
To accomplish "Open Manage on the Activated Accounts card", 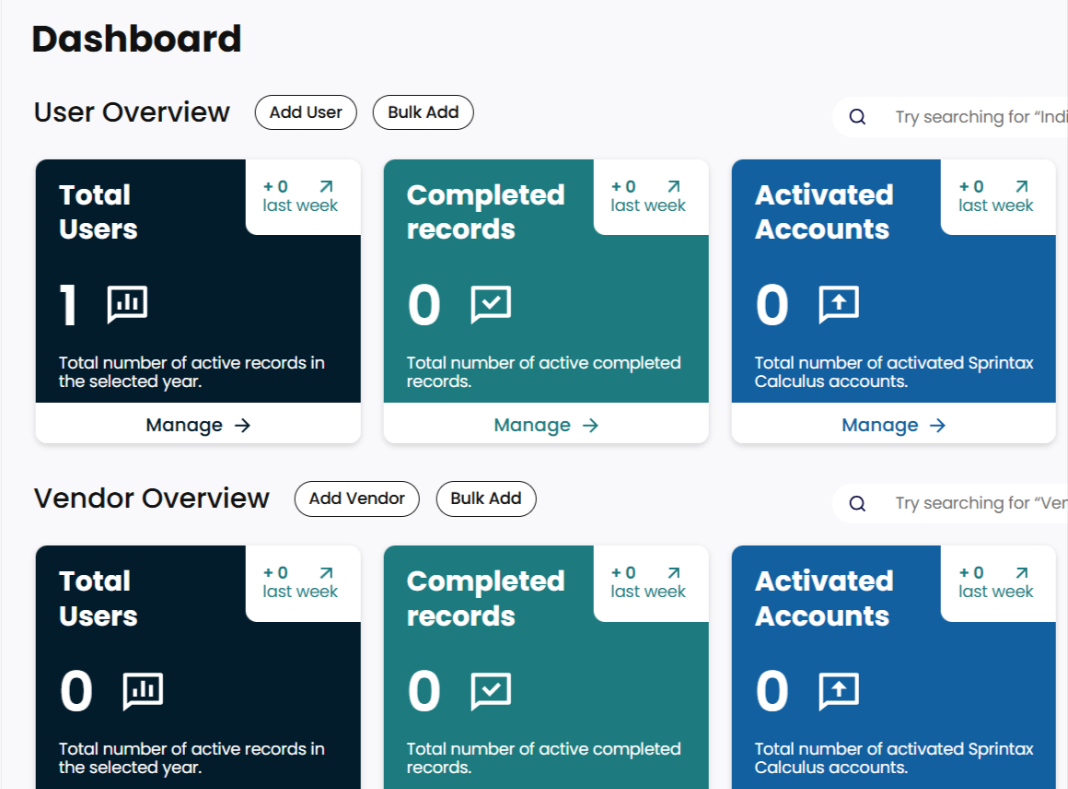I will 893,424.
